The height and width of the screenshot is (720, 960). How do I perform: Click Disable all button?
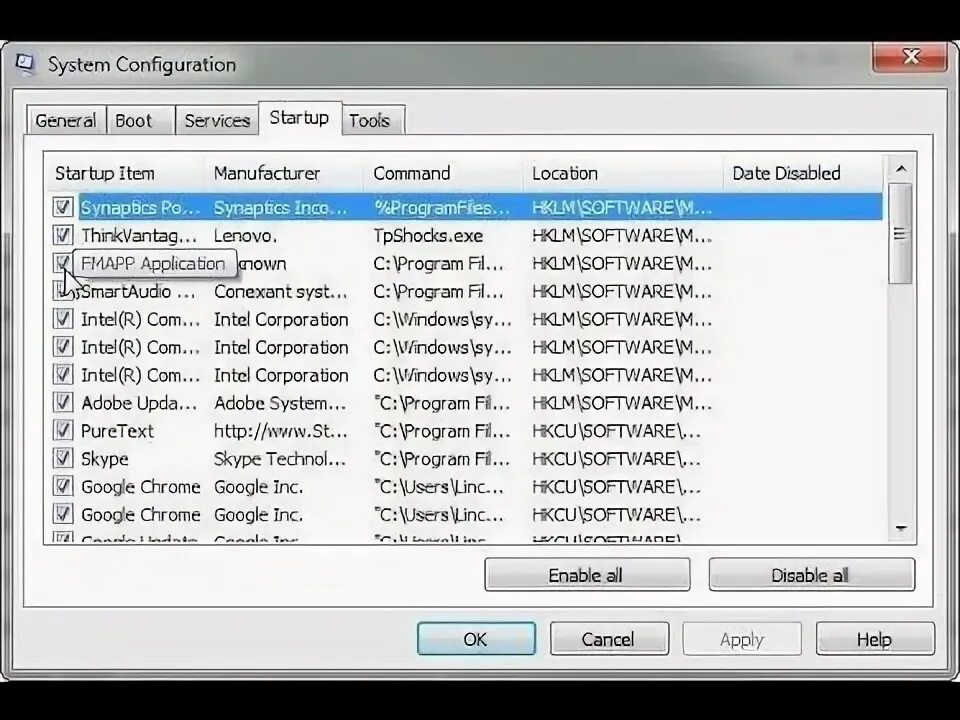pos(811,575)
